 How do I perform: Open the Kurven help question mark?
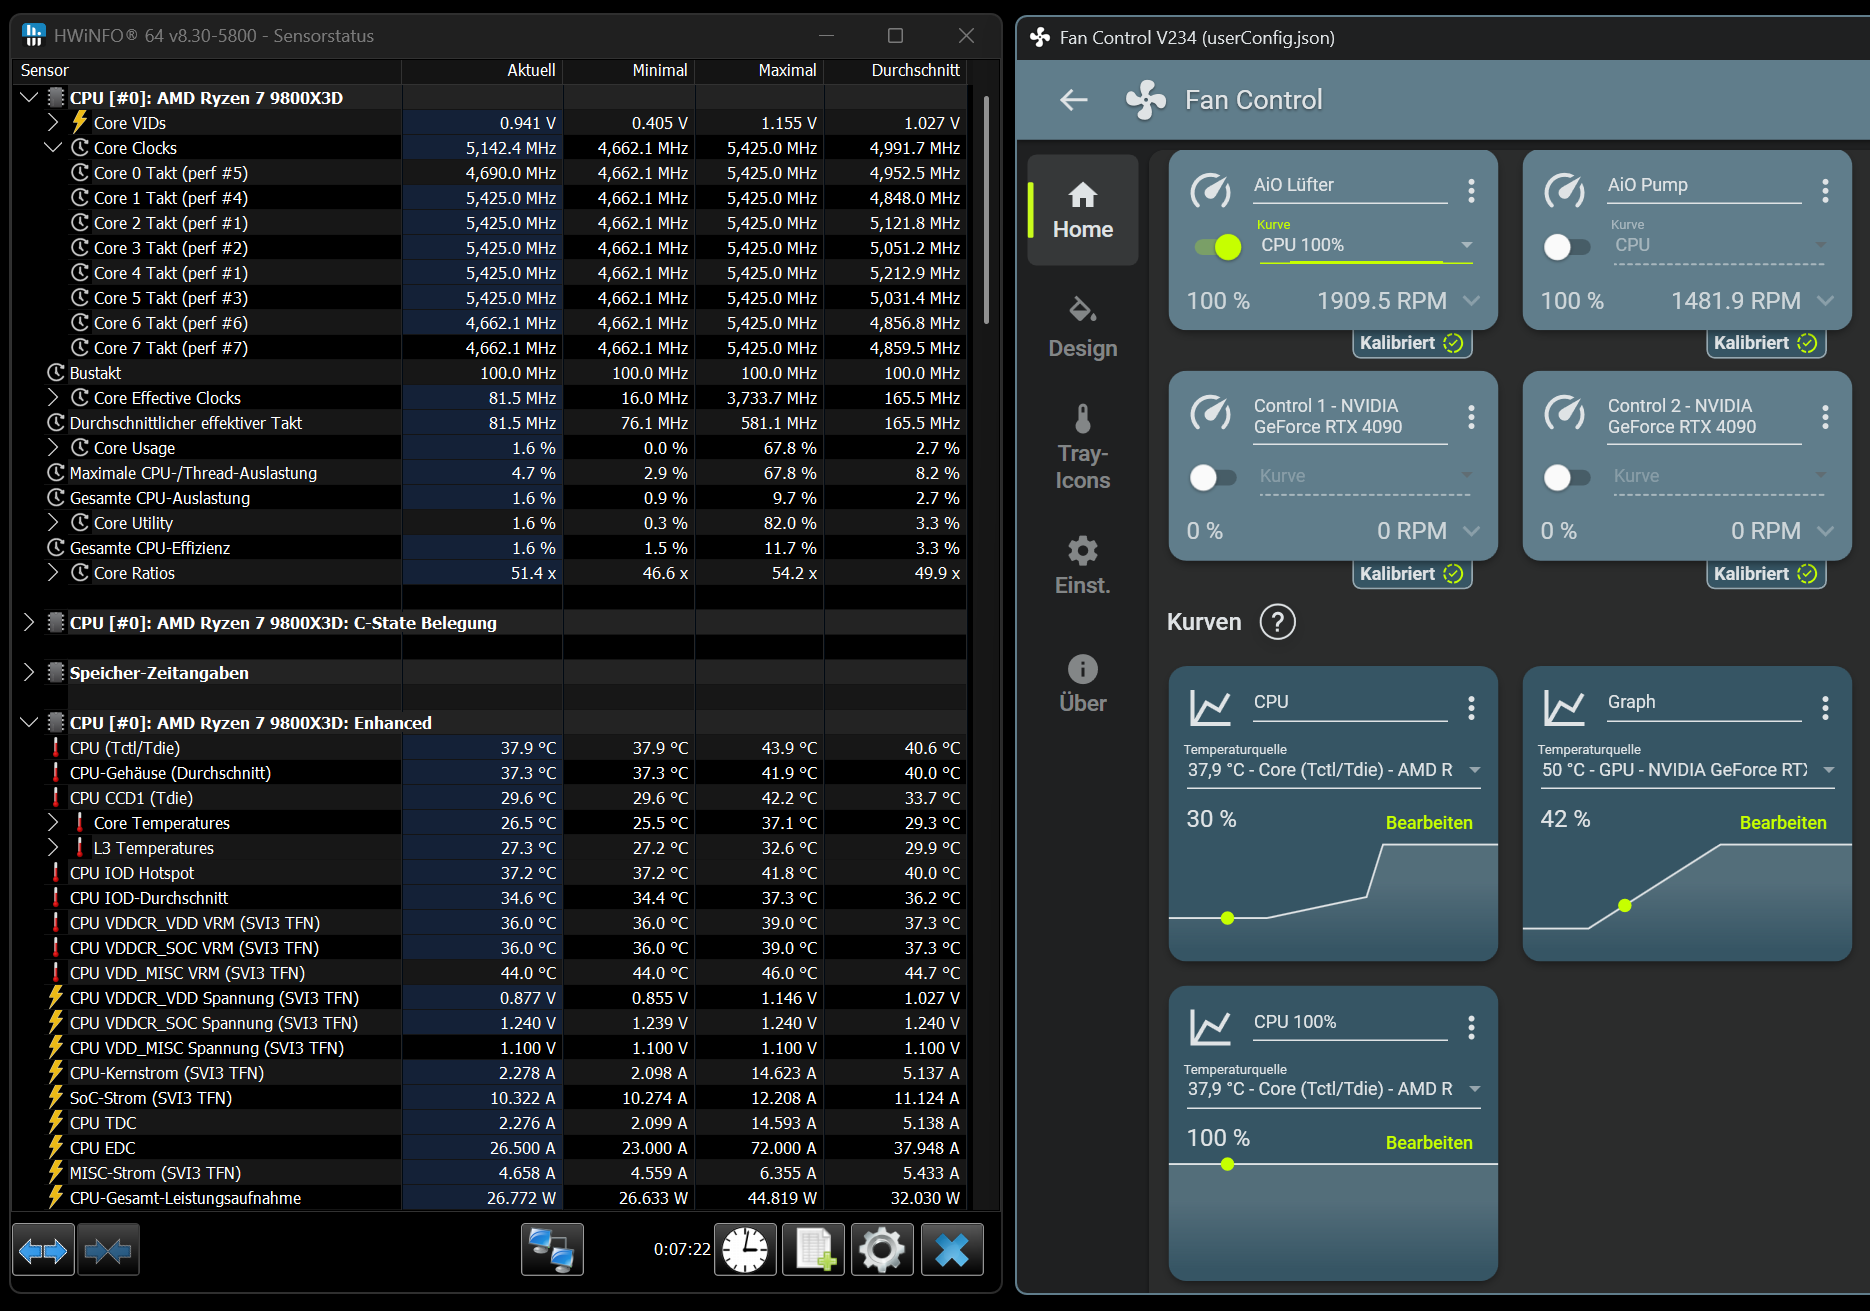click(x=1278, y=622)
